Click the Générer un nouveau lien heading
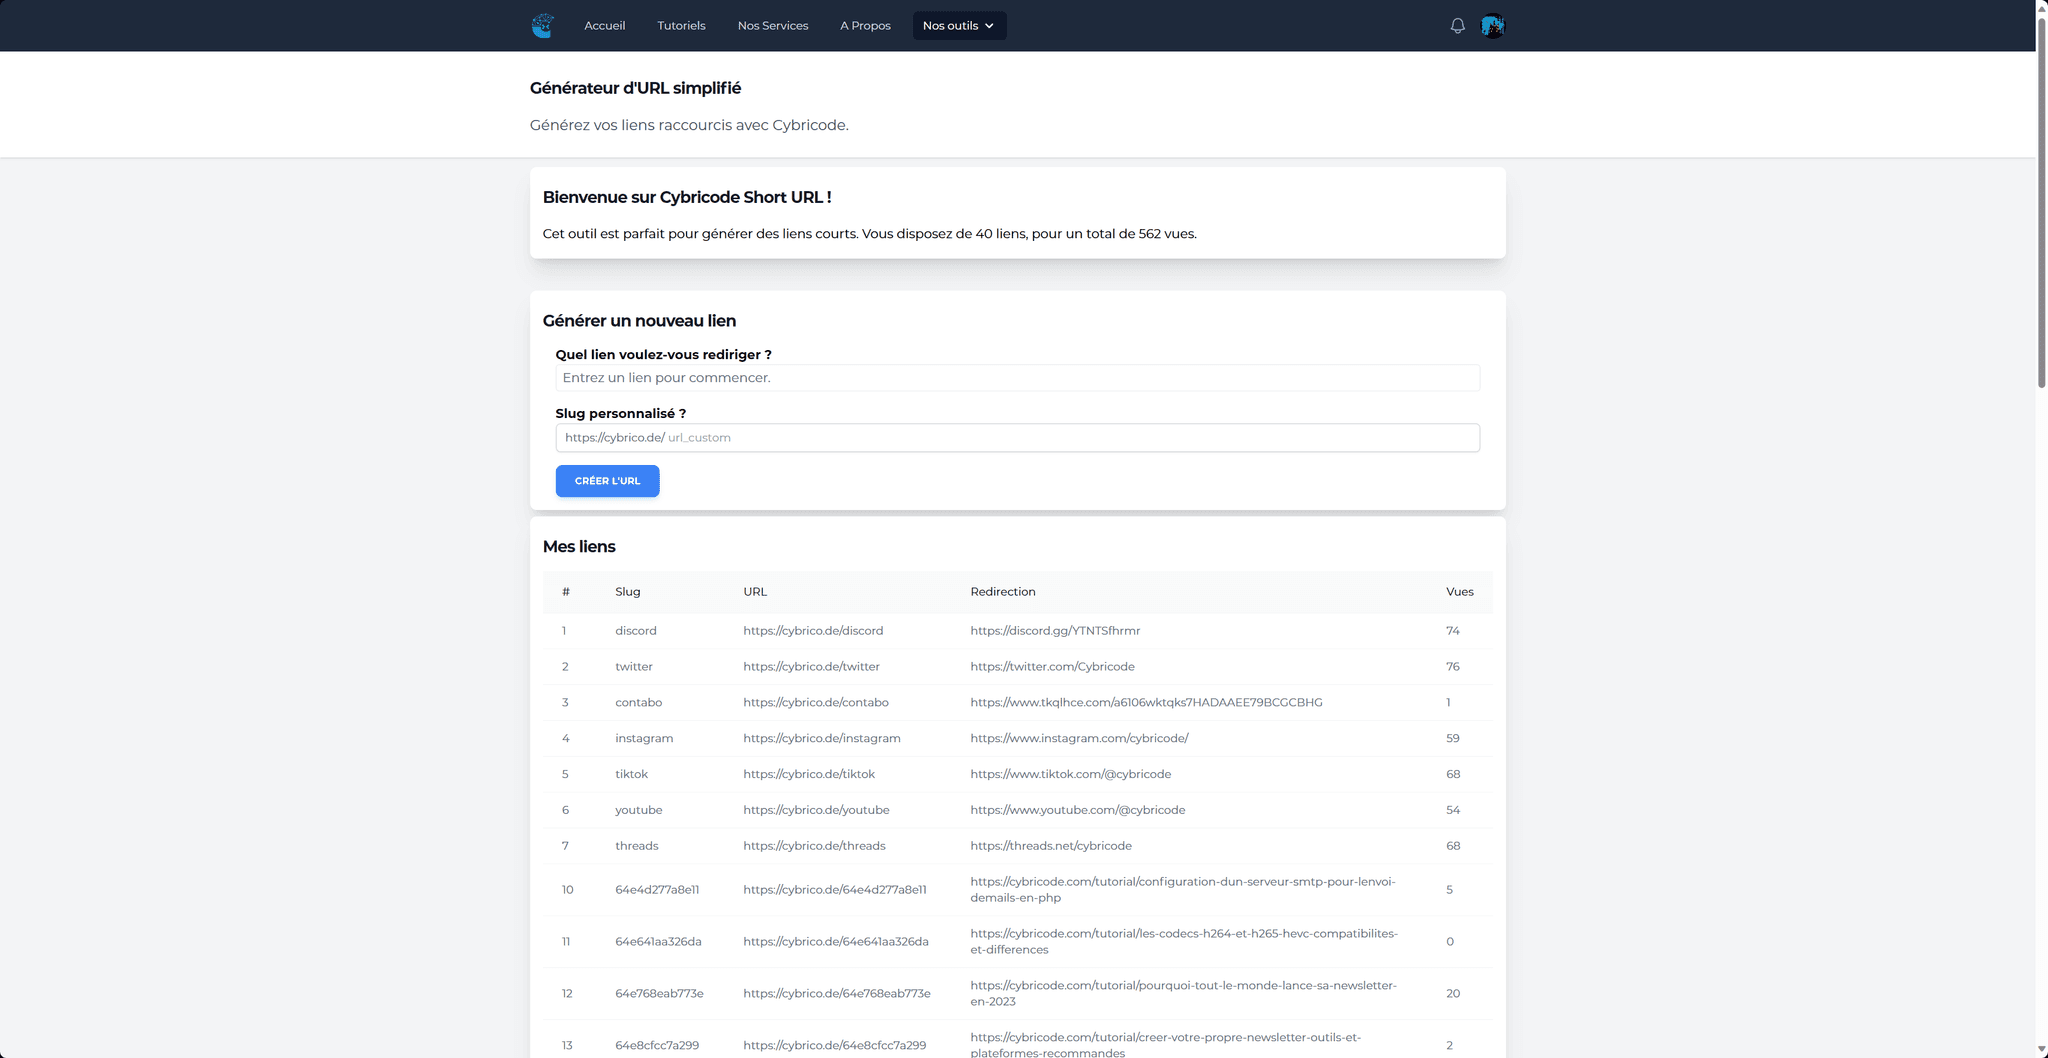The image size is (2048, 1058). point(639,321)
